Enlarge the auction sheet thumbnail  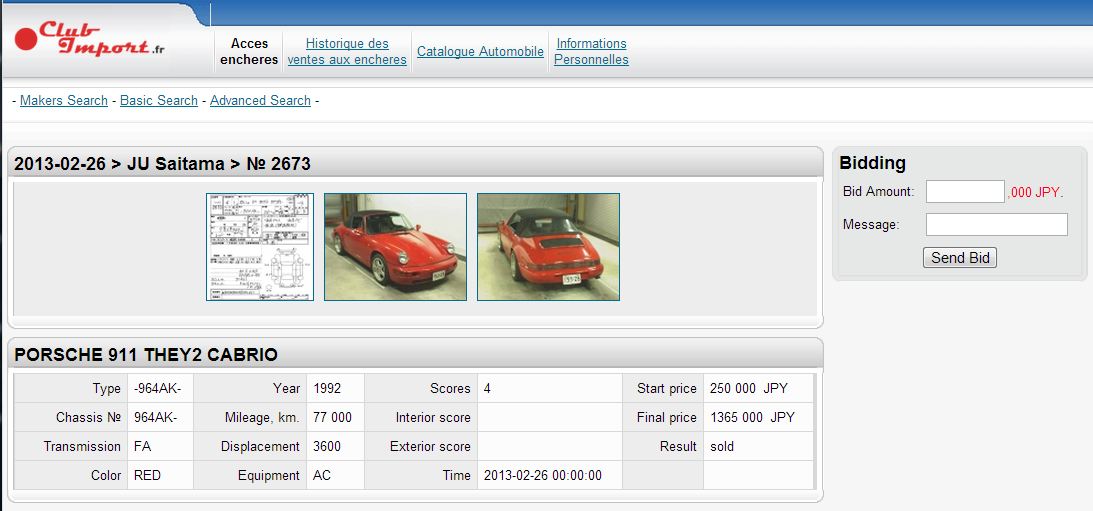(260, 247)
